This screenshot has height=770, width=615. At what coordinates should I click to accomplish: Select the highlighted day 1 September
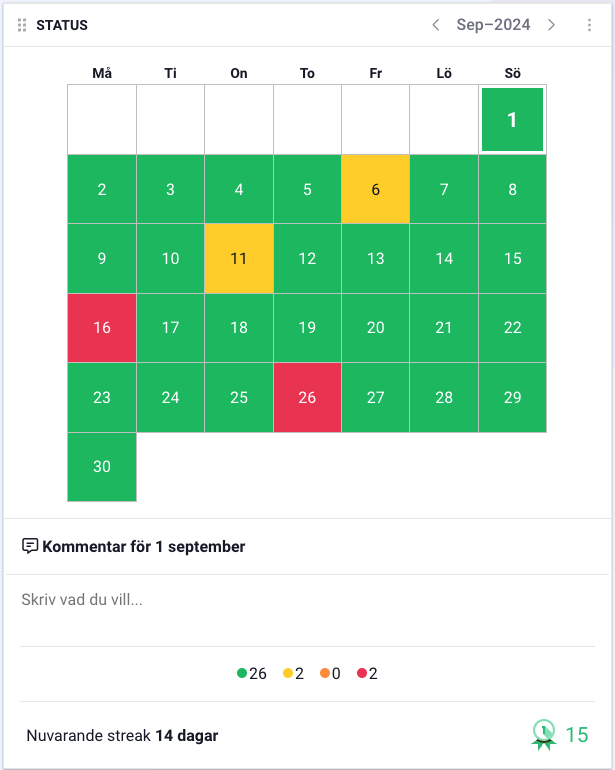[512, 120]
